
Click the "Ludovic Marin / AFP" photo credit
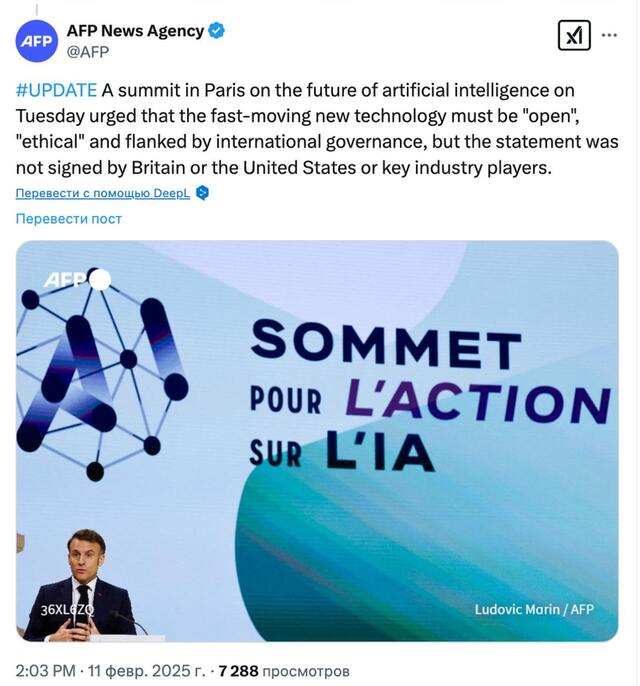pyautogui.click(x=534, y=608)
